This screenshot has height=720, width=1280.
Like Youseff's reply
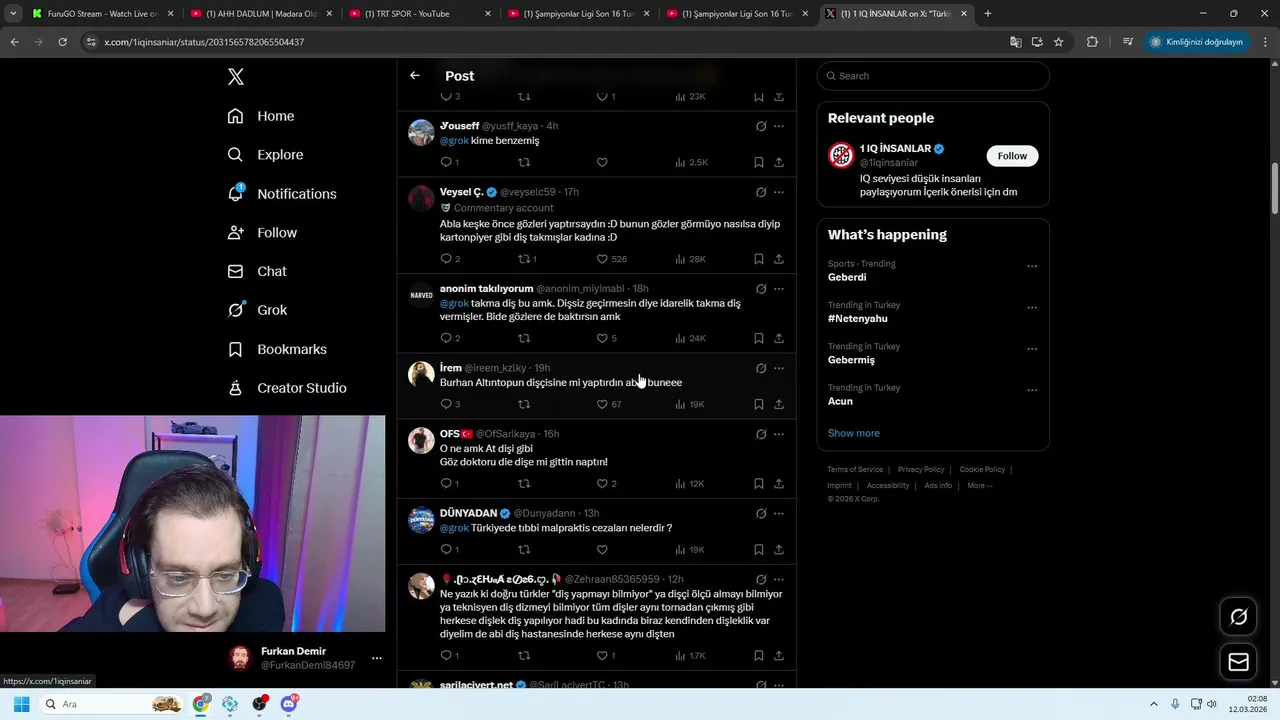(x=602, y=162)
